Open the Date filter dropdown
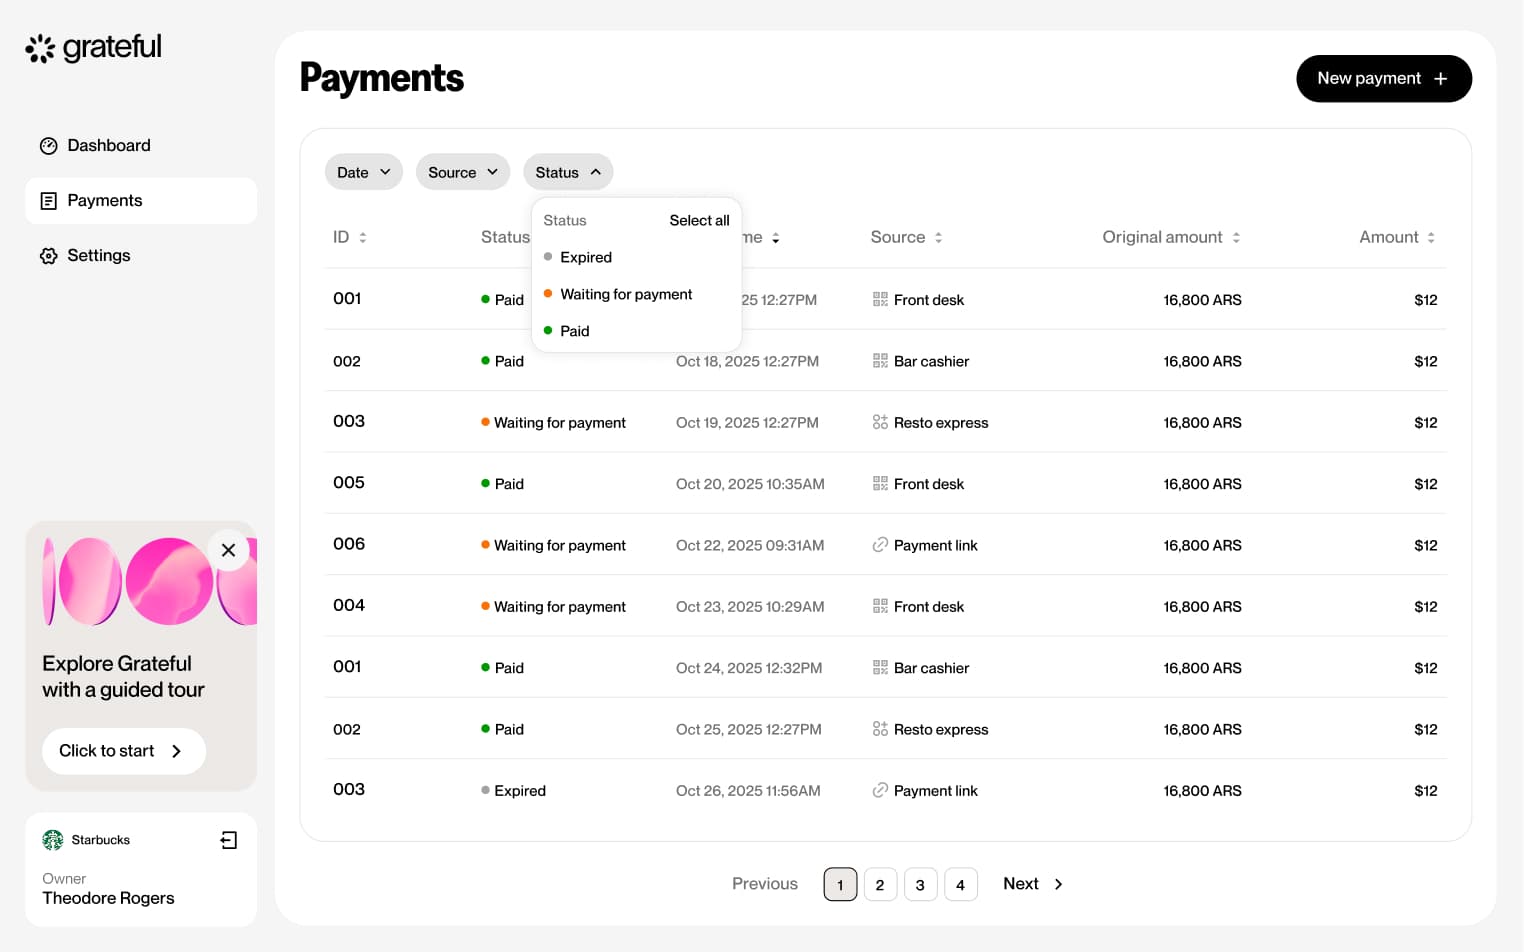 click(x=363, y=172)
